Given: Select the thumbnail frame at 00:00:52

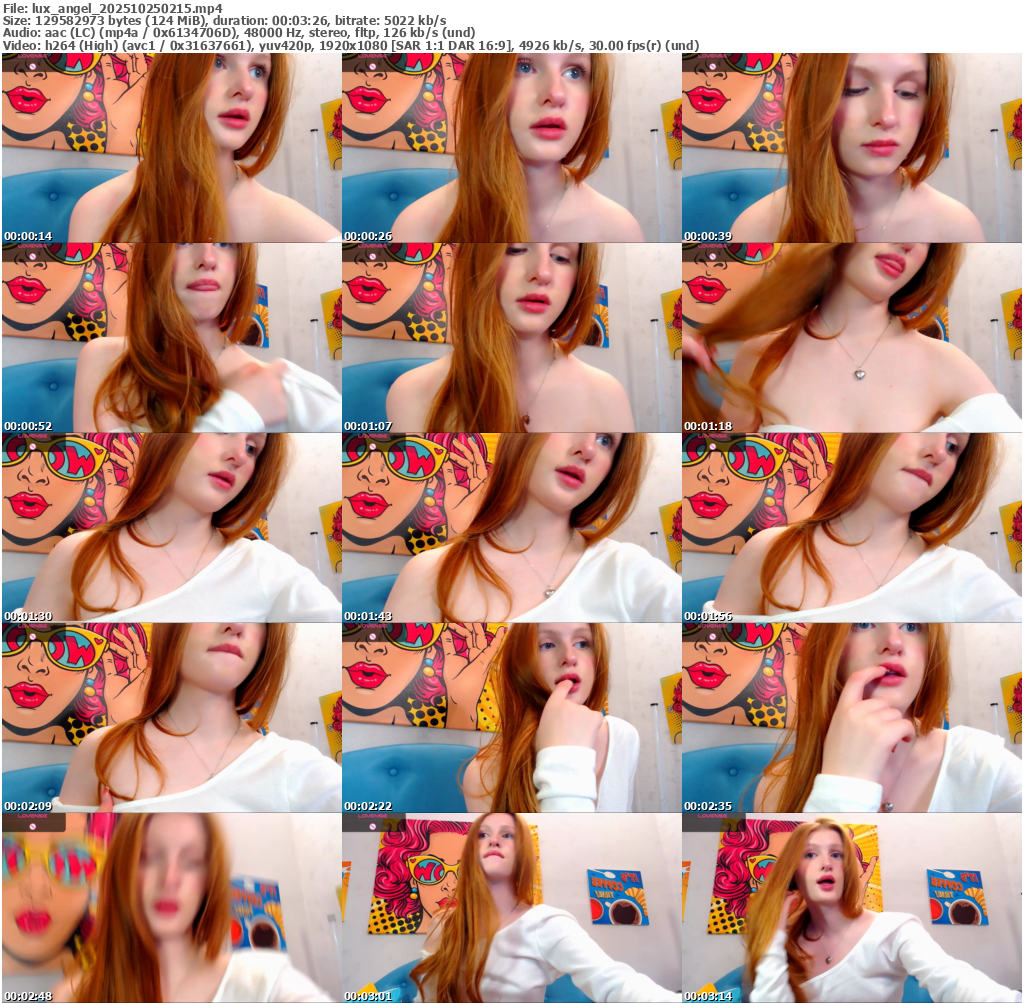Looking at the screenshot, I should [171, 338].
